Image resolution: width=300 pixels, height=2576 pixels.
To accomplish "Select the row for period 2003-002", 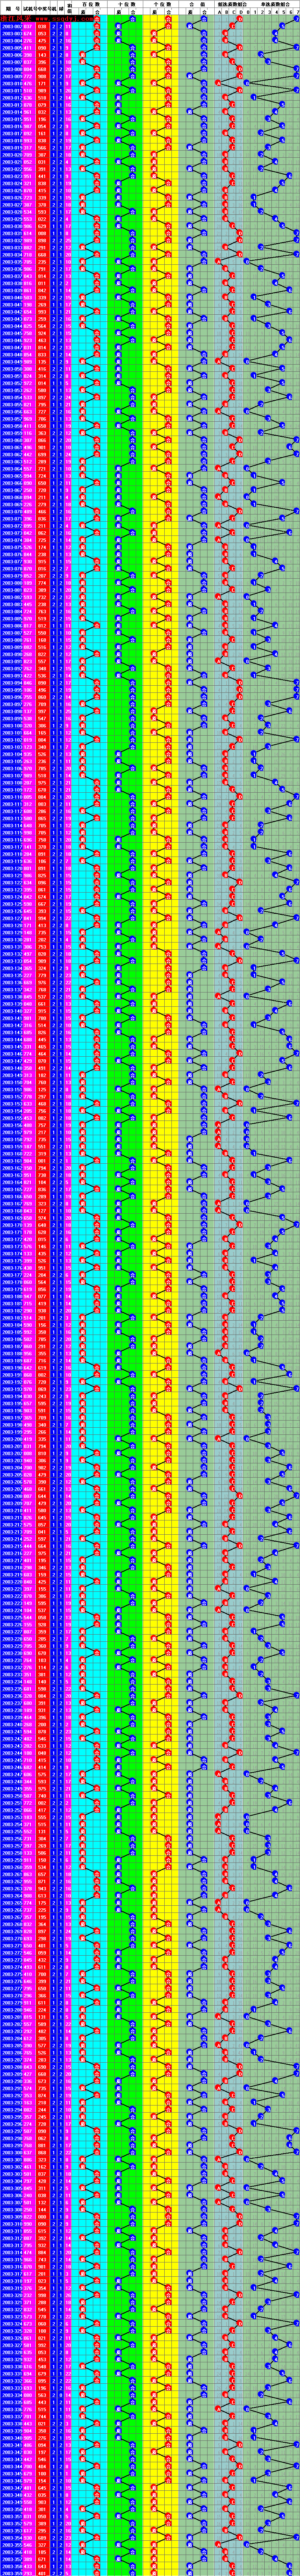I will [150, 25].
